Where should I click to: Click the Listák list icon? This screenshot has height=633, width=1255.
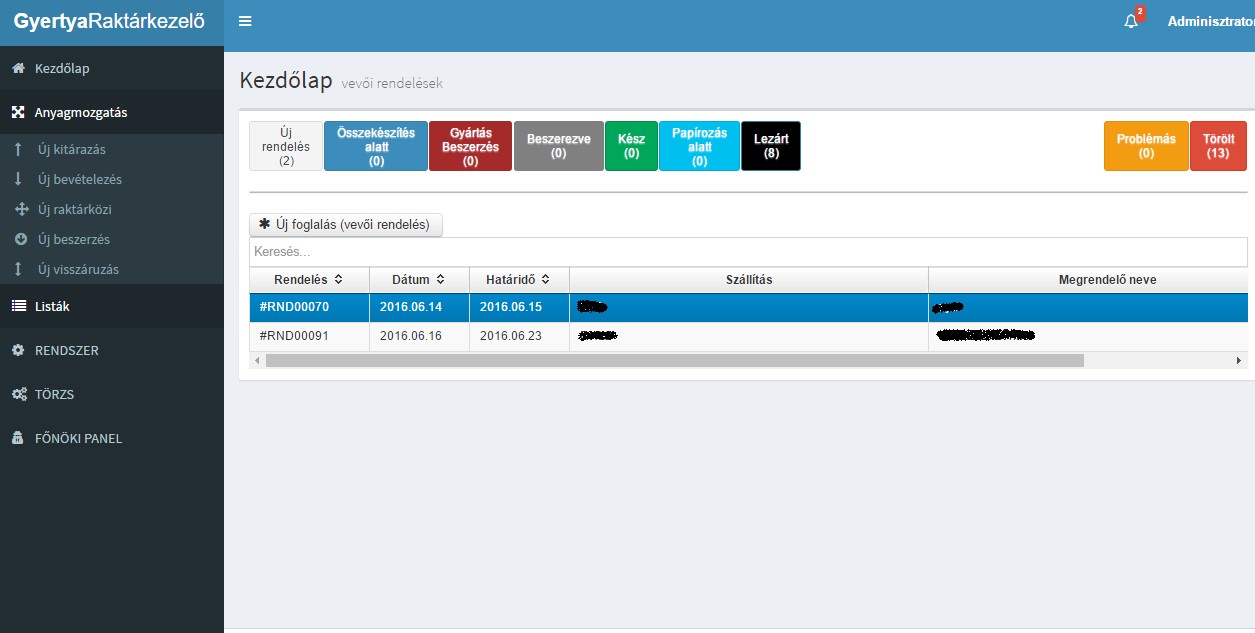coord(18,307)
